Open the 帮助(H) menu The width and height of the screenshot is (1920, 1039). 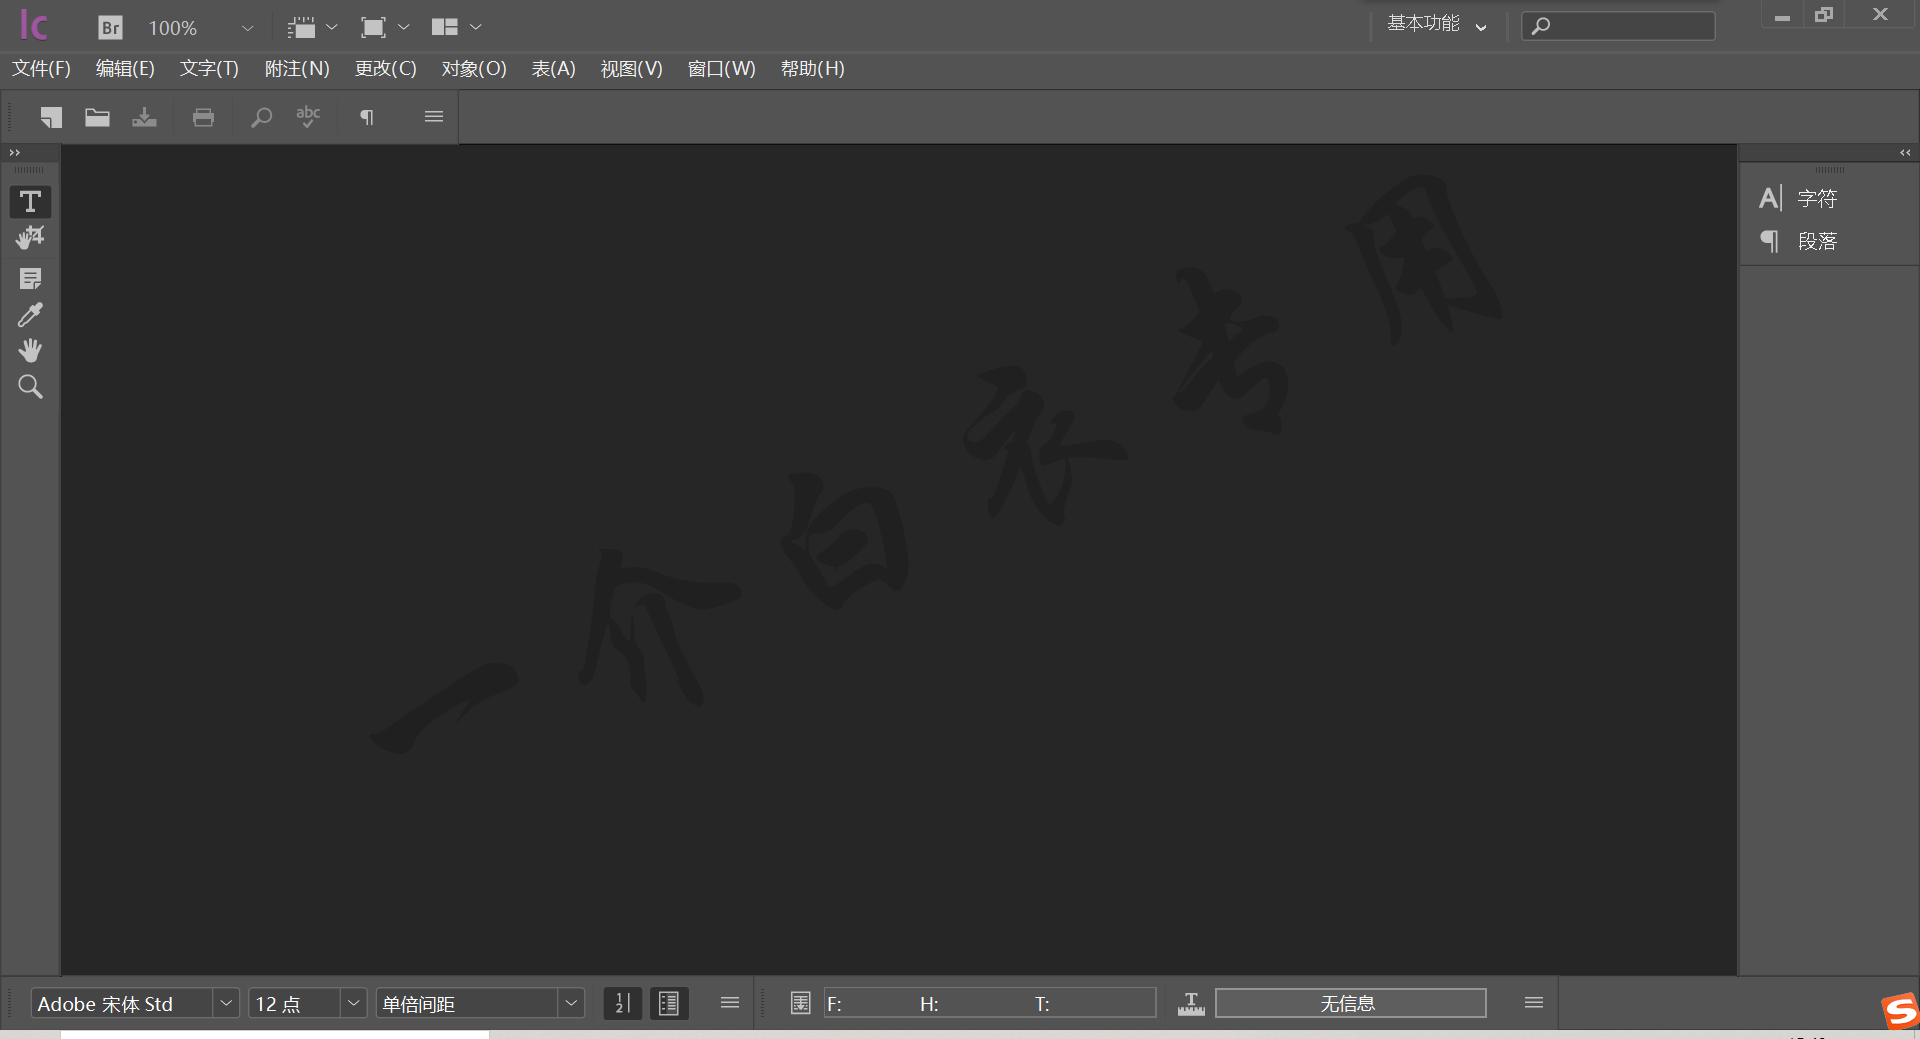pos(813,69)
